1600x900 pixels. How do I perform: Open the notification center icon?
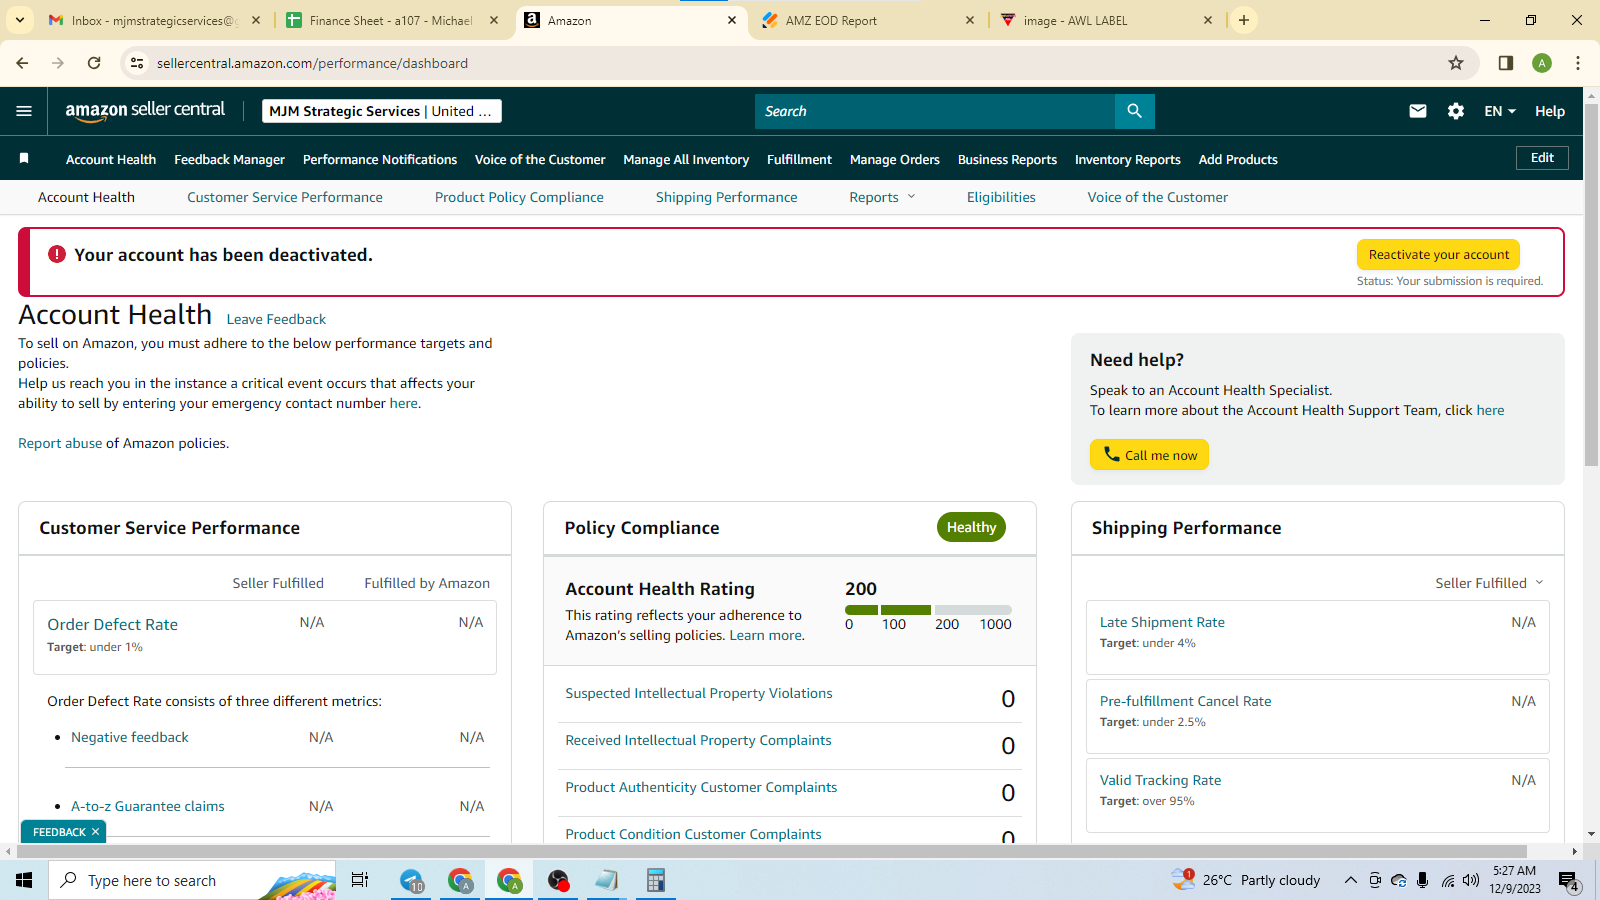click(x=1569, y=881)
